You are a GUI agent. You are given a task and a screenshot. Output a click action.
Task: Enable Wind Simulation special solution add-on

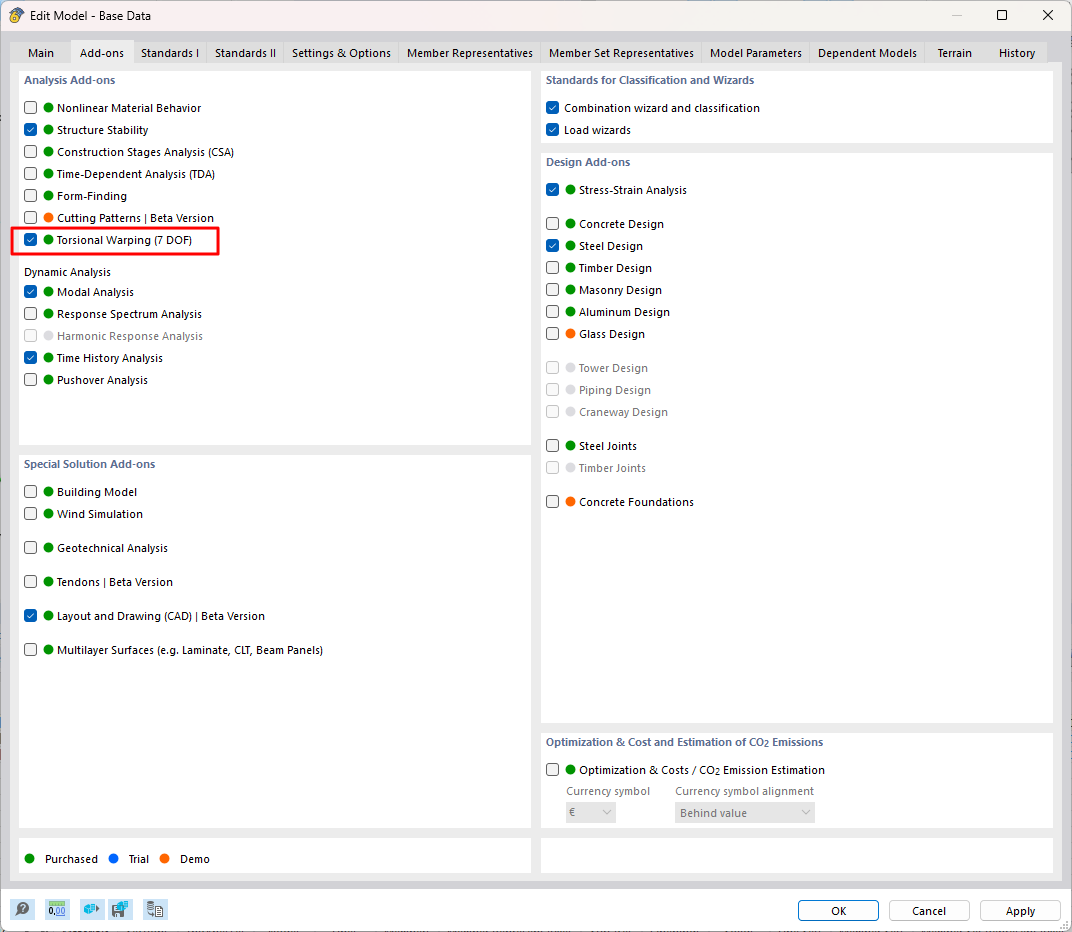coord(30,513)
